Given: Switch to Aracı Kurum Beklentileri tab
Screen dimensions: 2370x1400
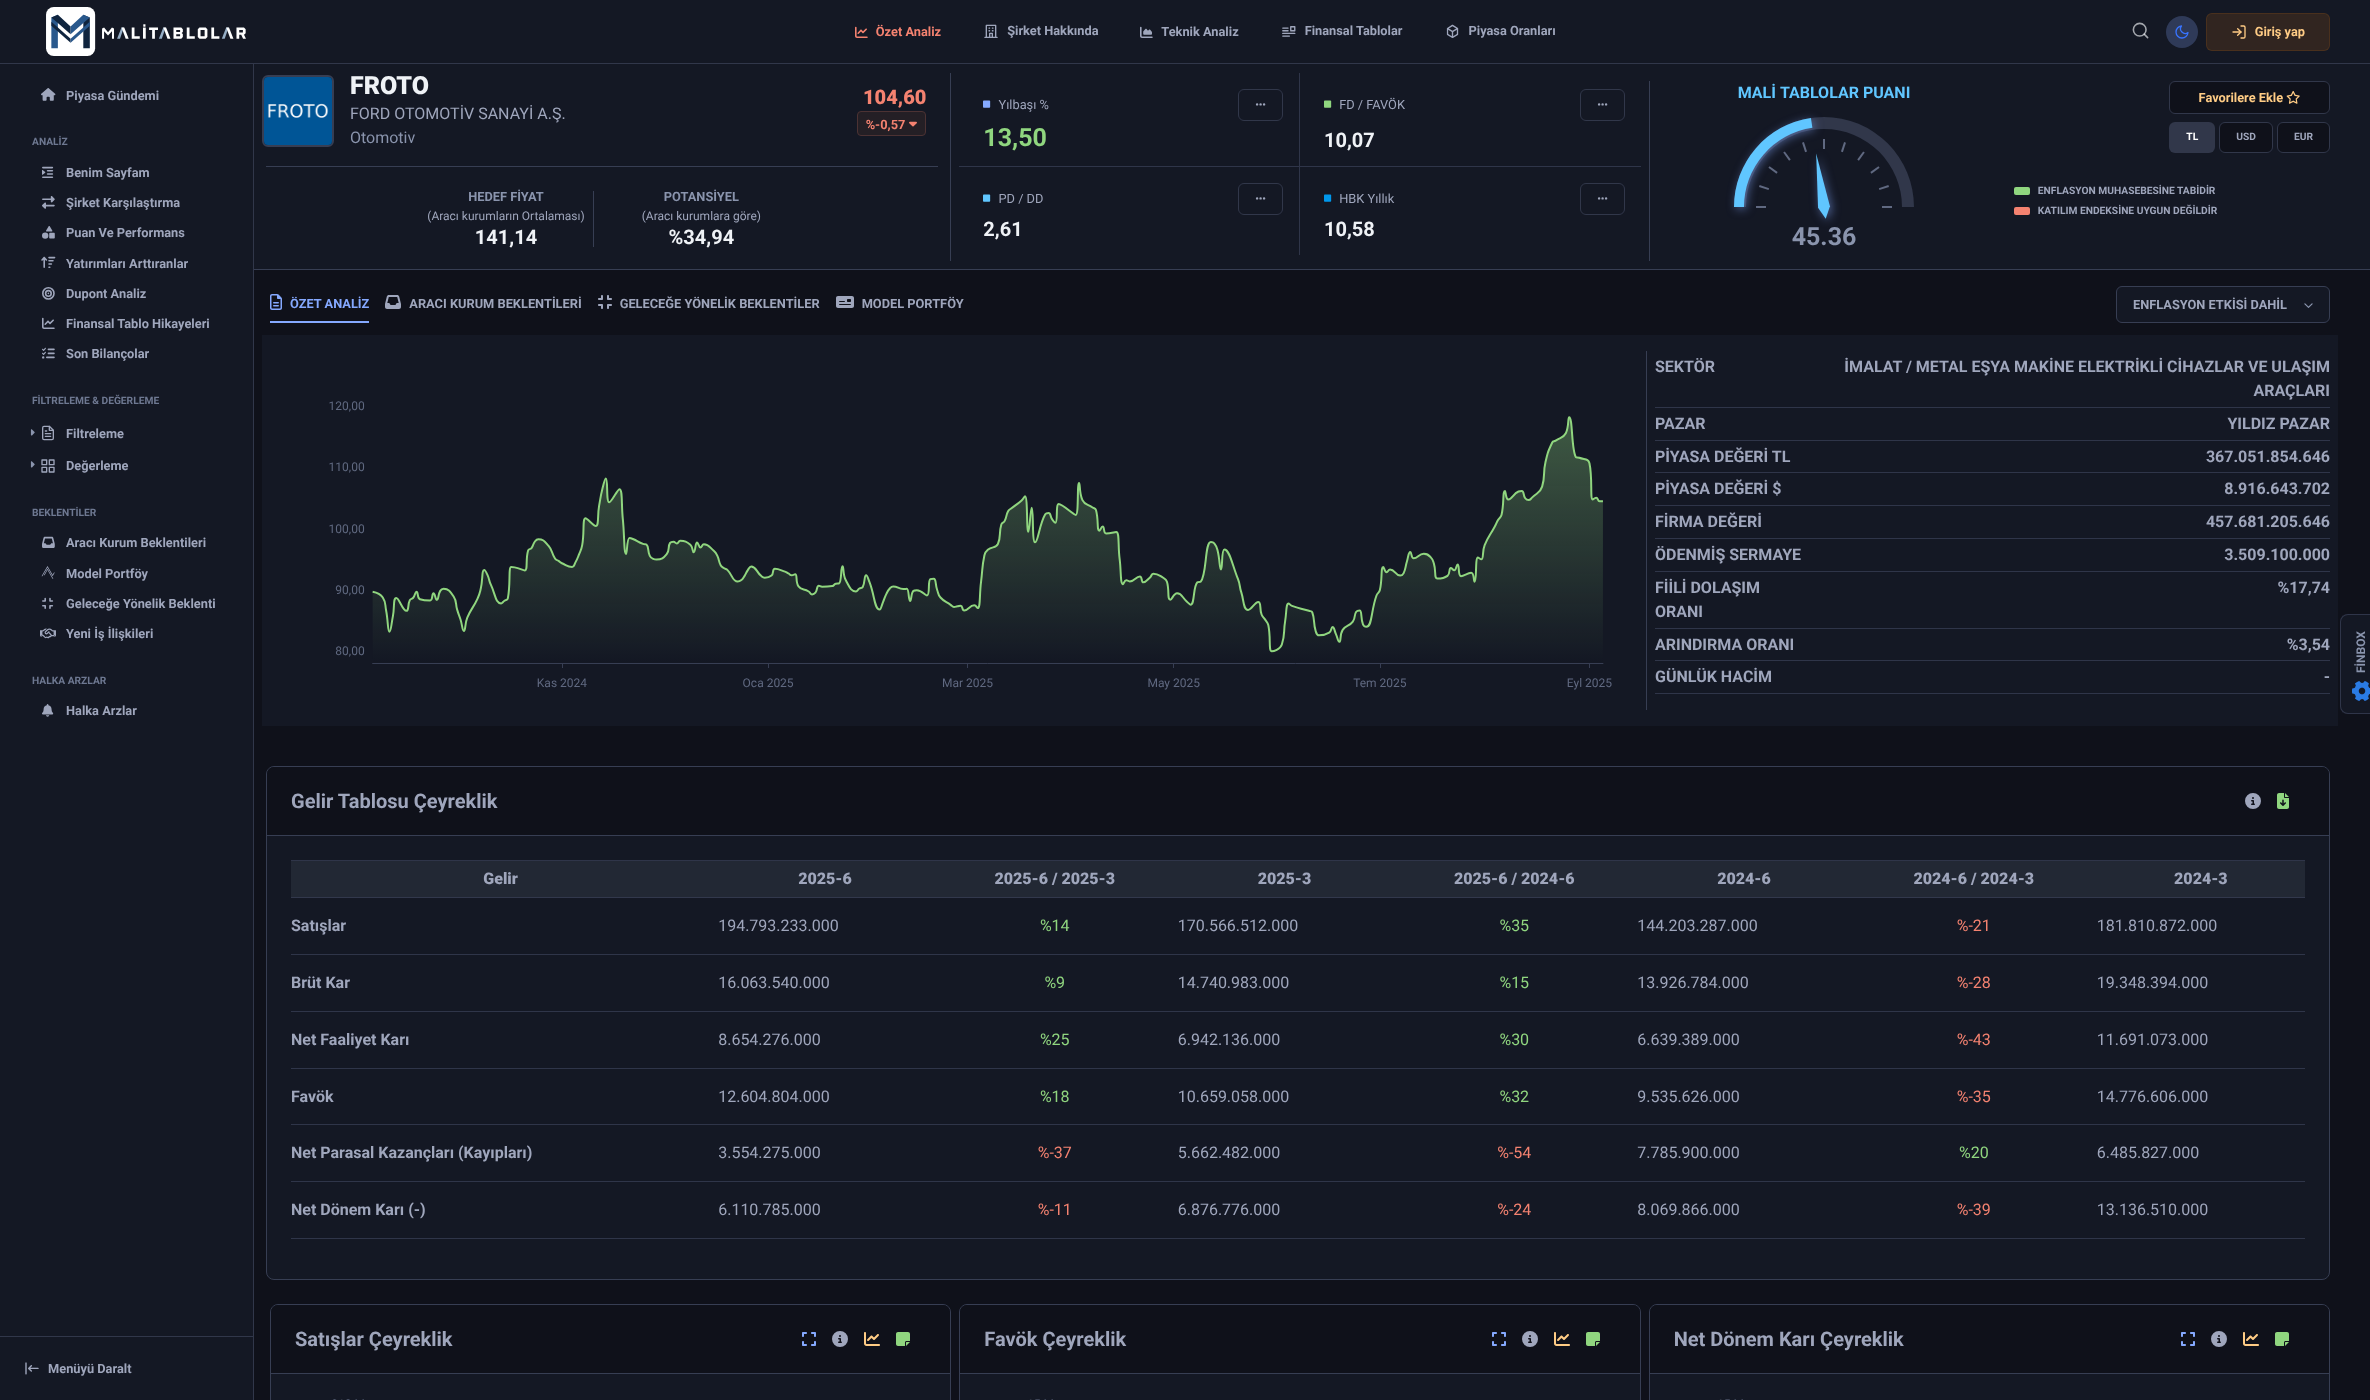Looking at the screenshot, I should pyautogui.click(x=484, y=303).
